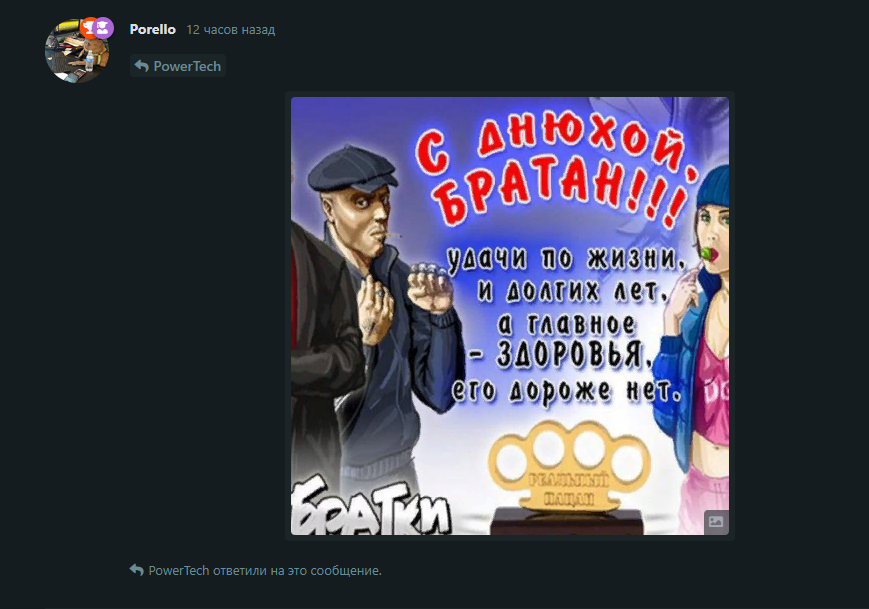Viewport: 869px width, 609px height.
Task: Click the reply arrow icon beside PowerTech chip
Action: click(x=141, y=66)
